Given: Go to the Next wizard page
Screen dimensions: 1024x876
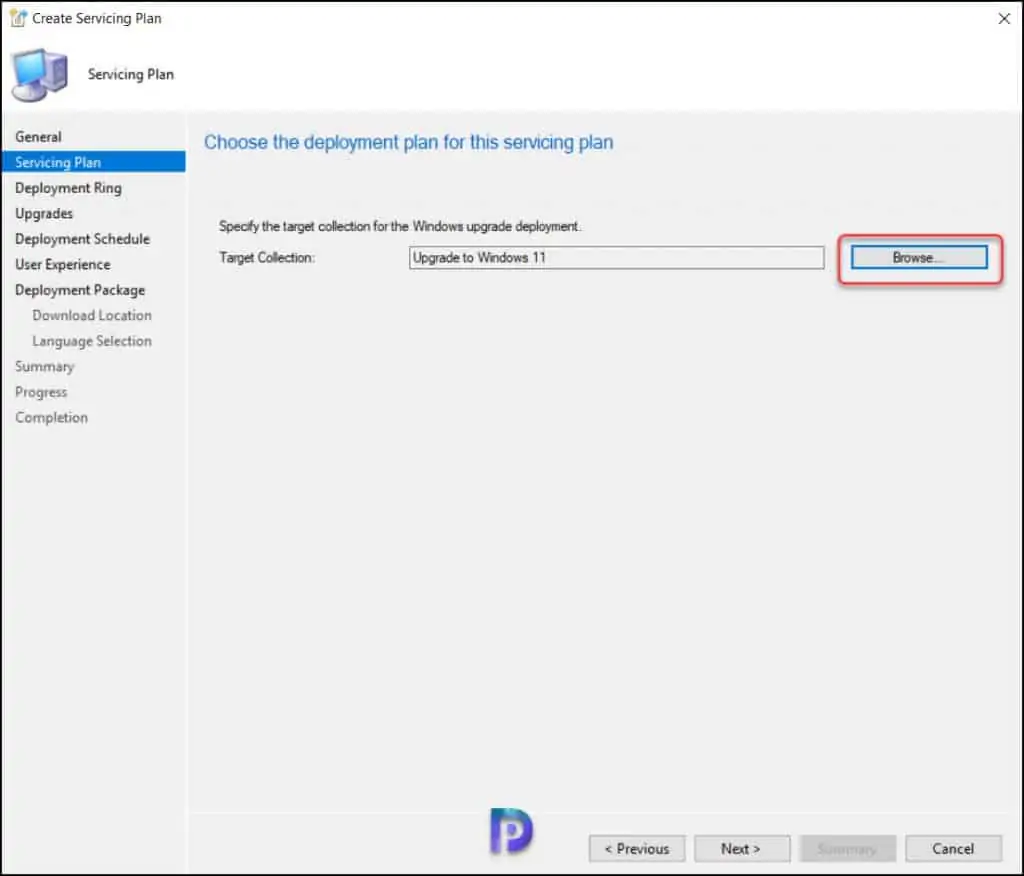Looking at the screenshot, I should (x=742, y=849).
